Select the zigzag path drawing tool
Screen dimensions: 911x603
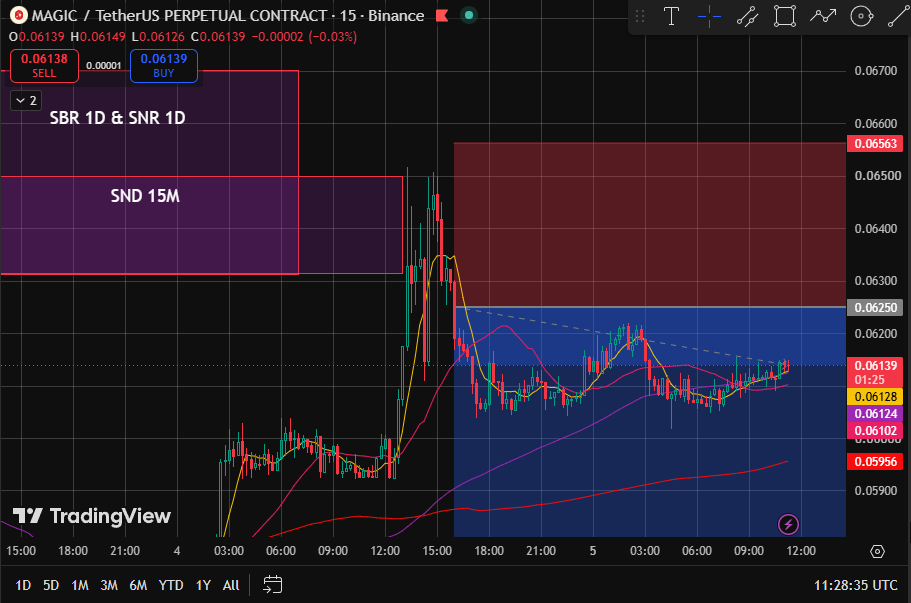823,16
